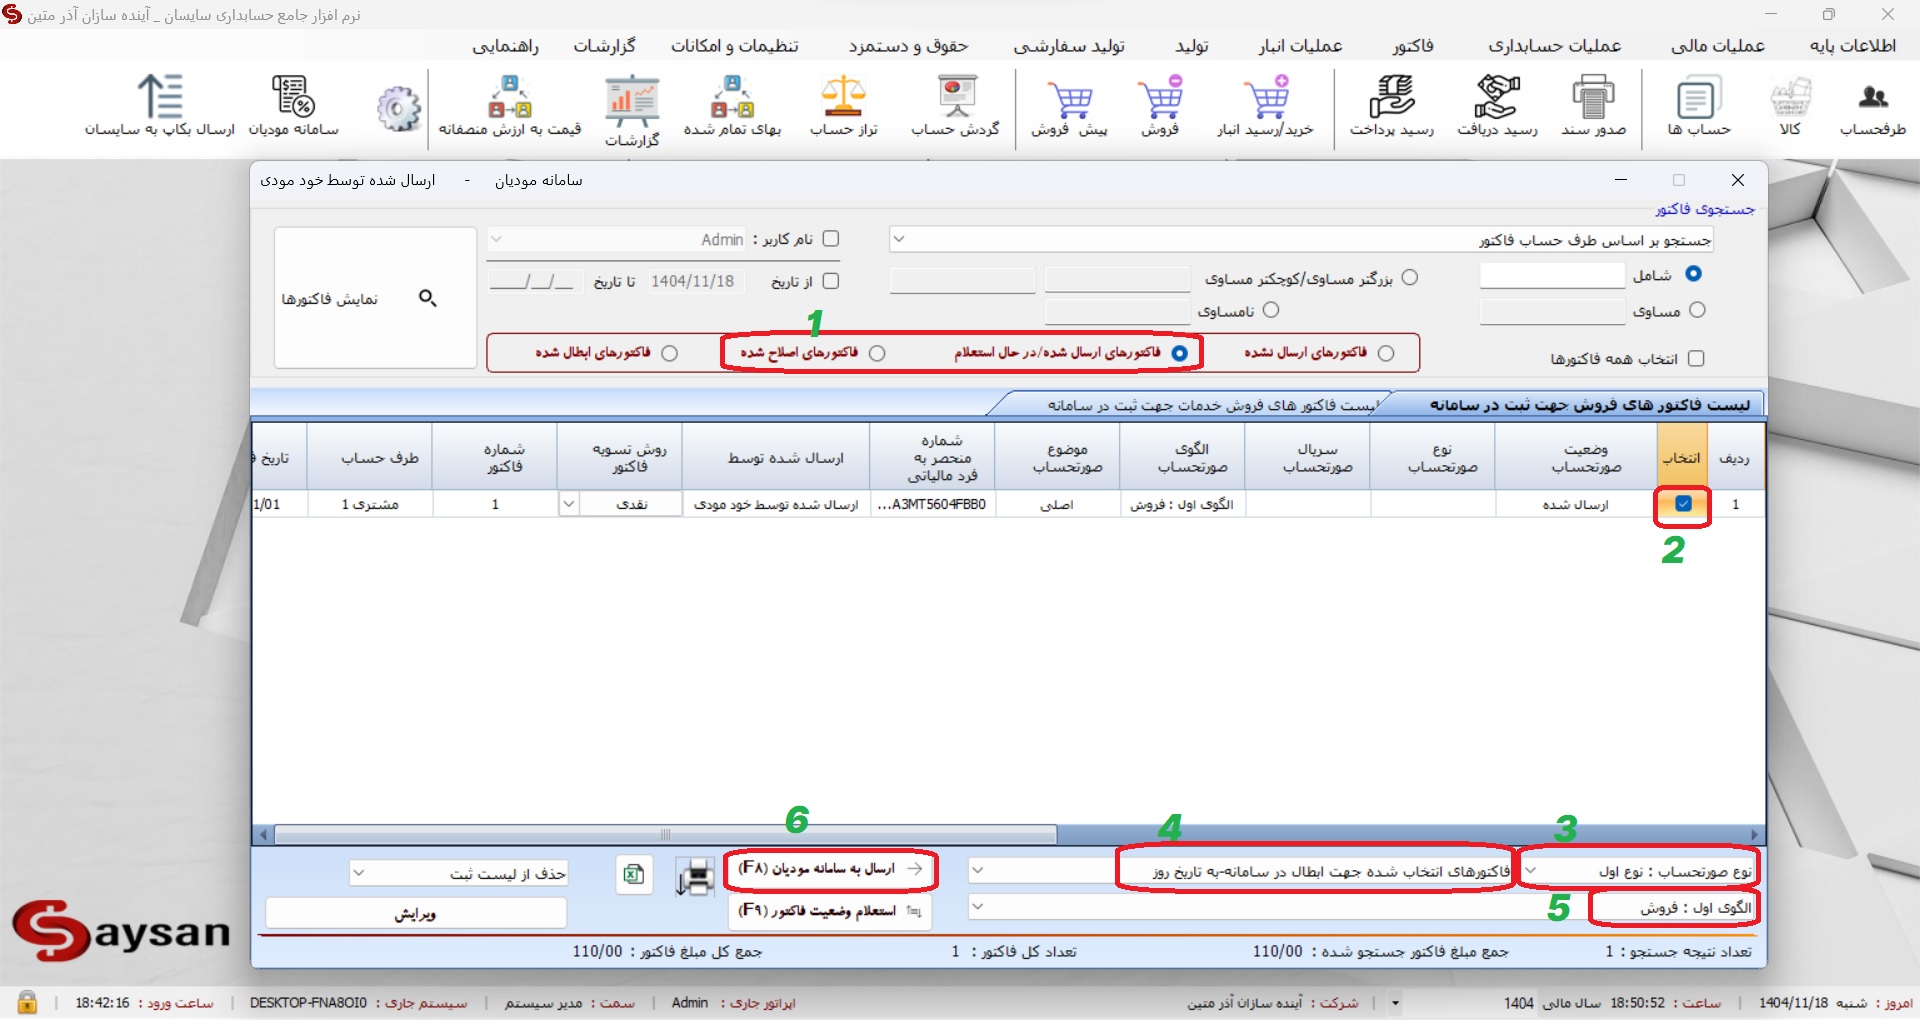This screenshot has width=1920, height=1020.
Task: Select the شامل radio button
Action: coord(1693,274)
